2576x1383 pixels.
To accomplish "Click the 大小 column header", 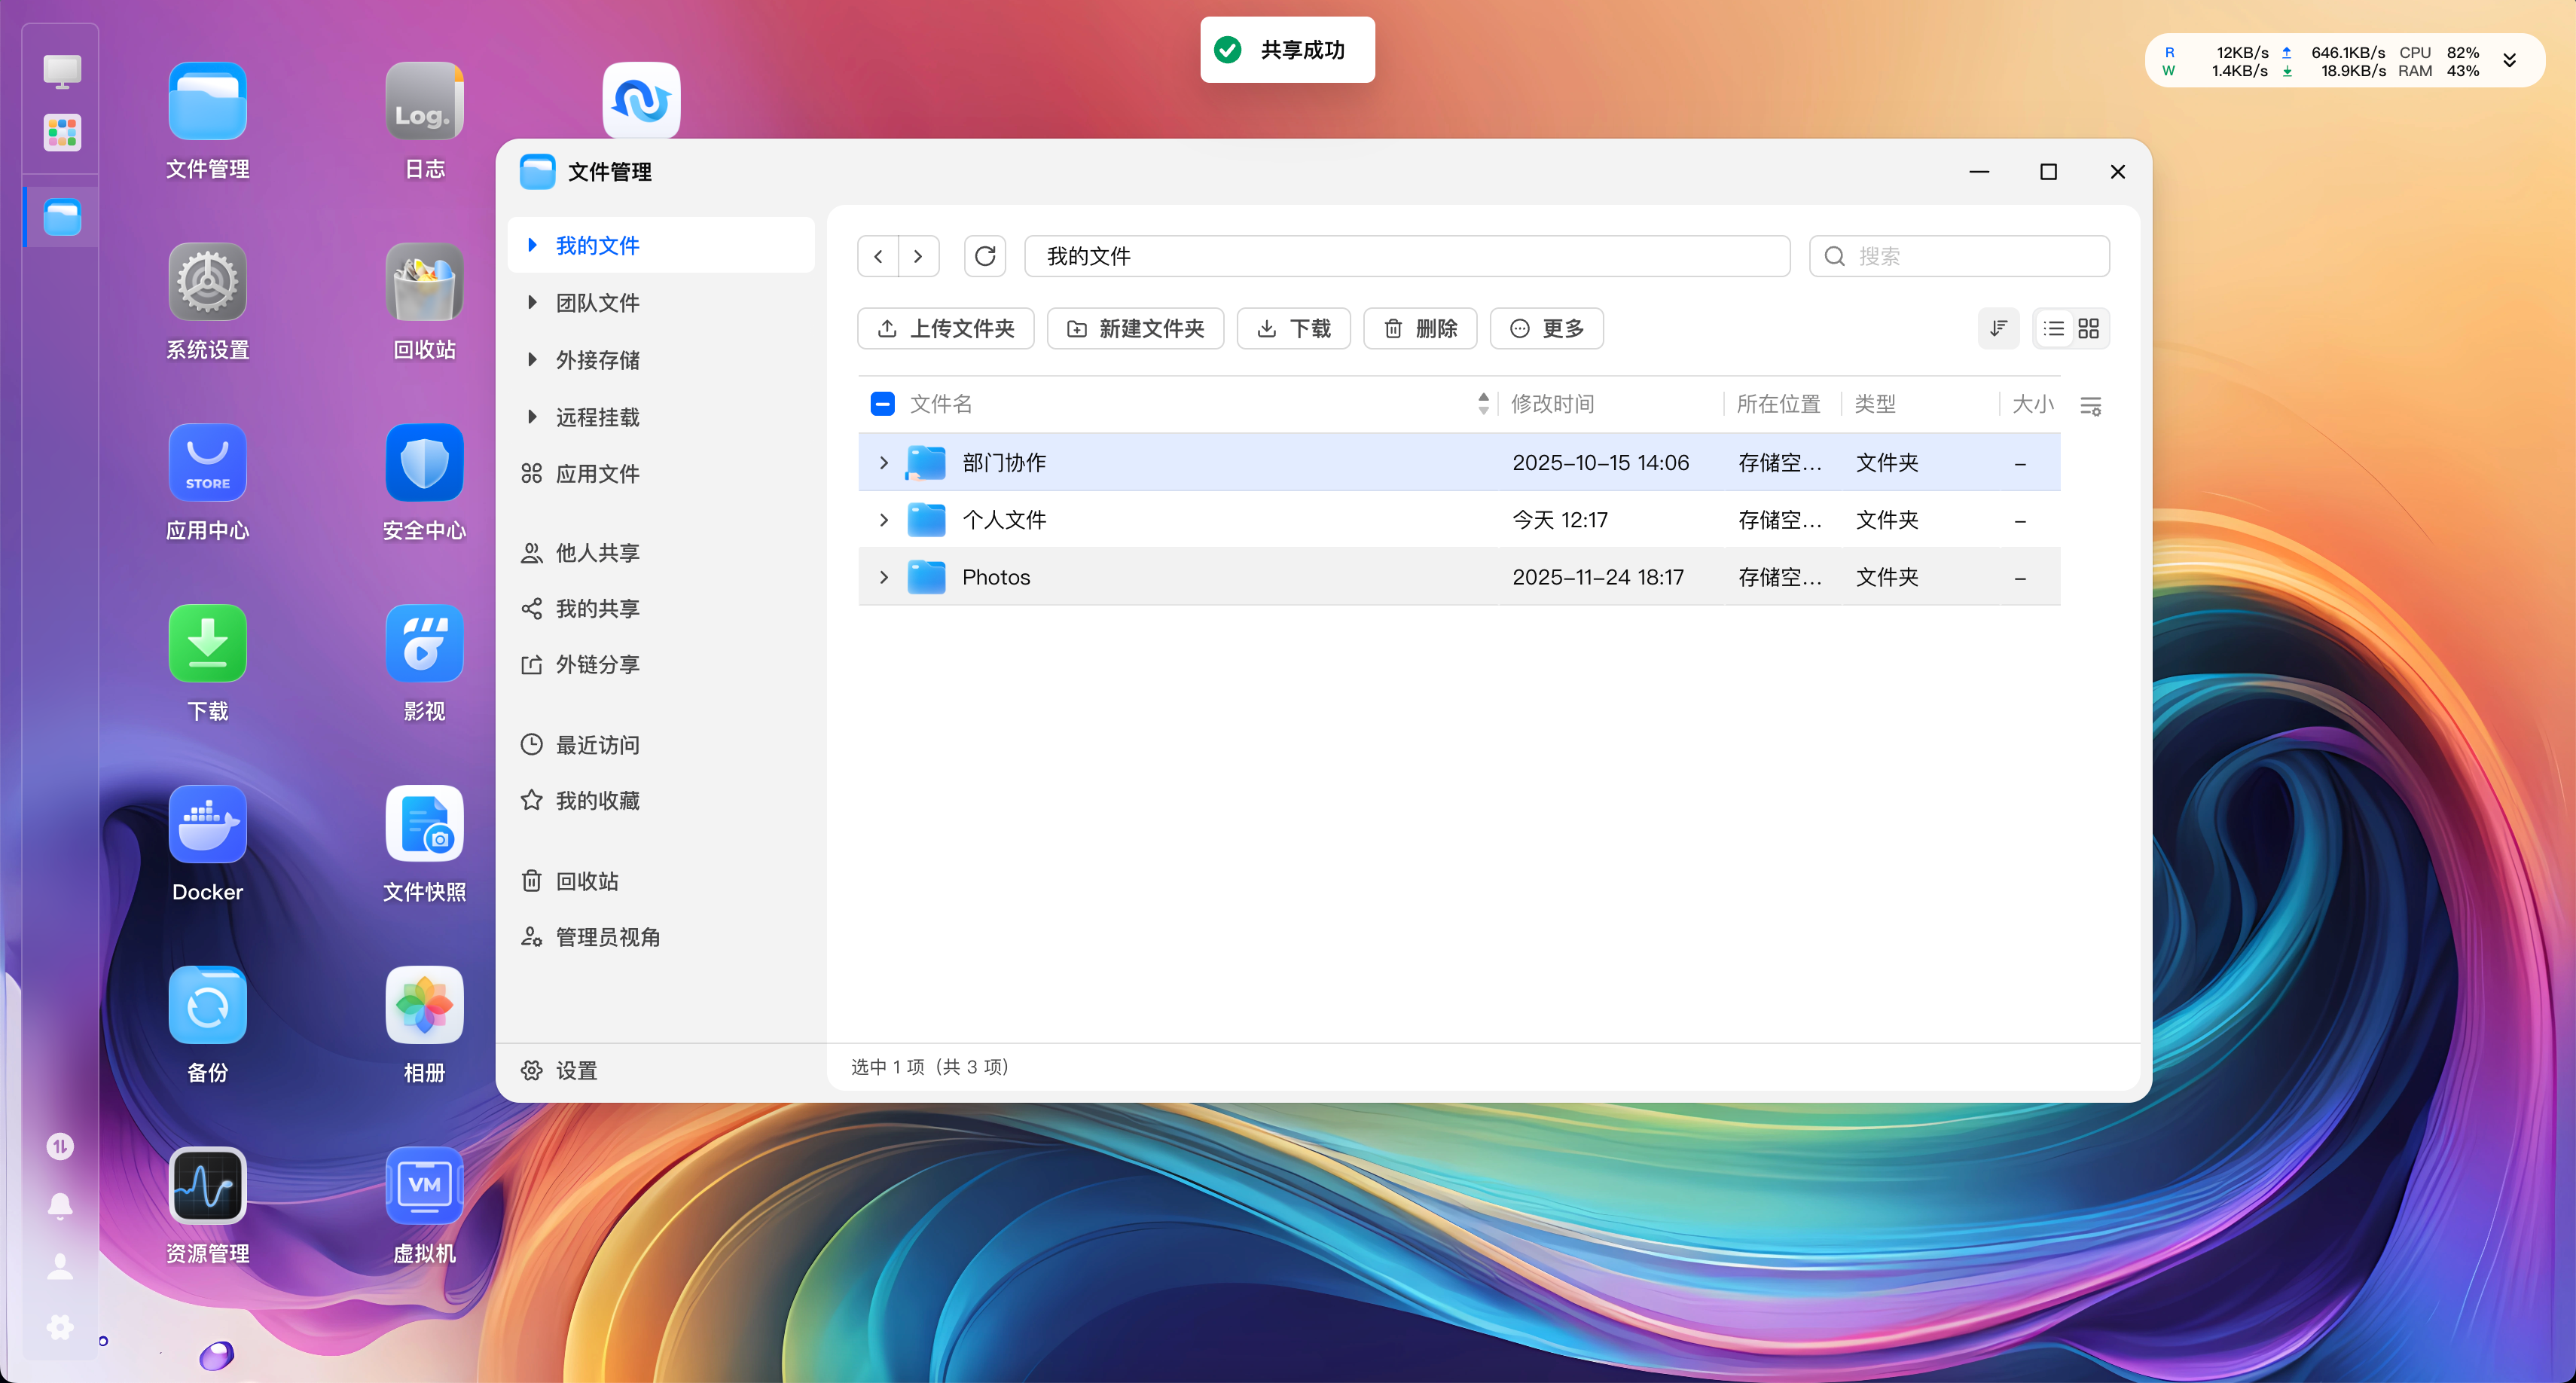I will tap(2032, 404).
